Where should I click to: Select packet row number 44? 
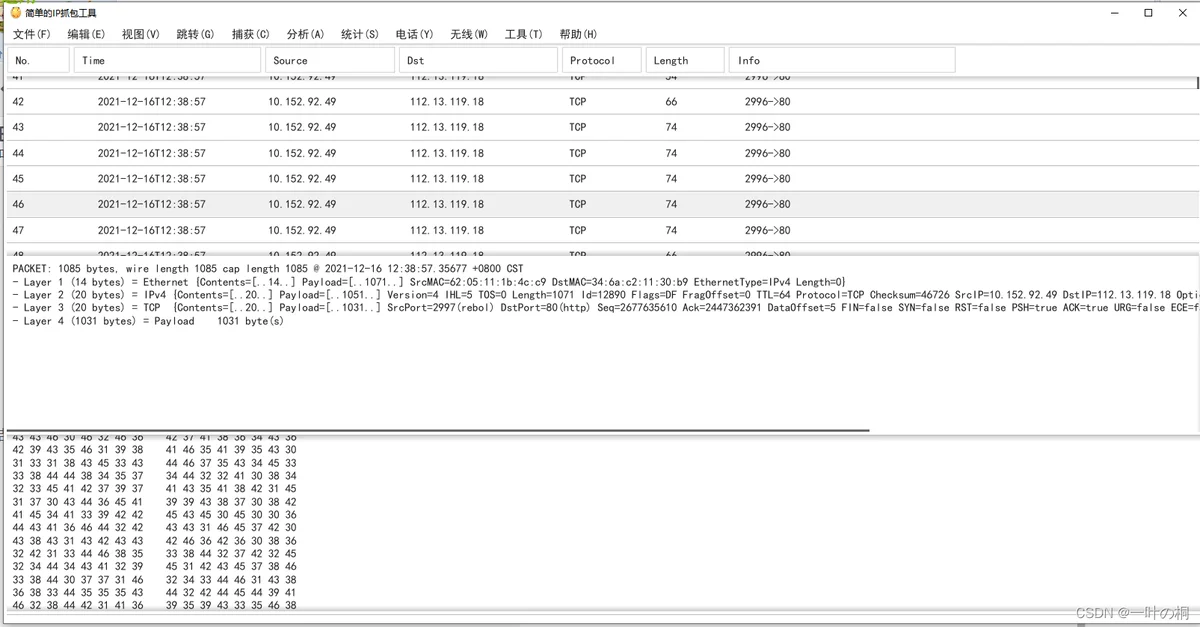click(600, 153)
